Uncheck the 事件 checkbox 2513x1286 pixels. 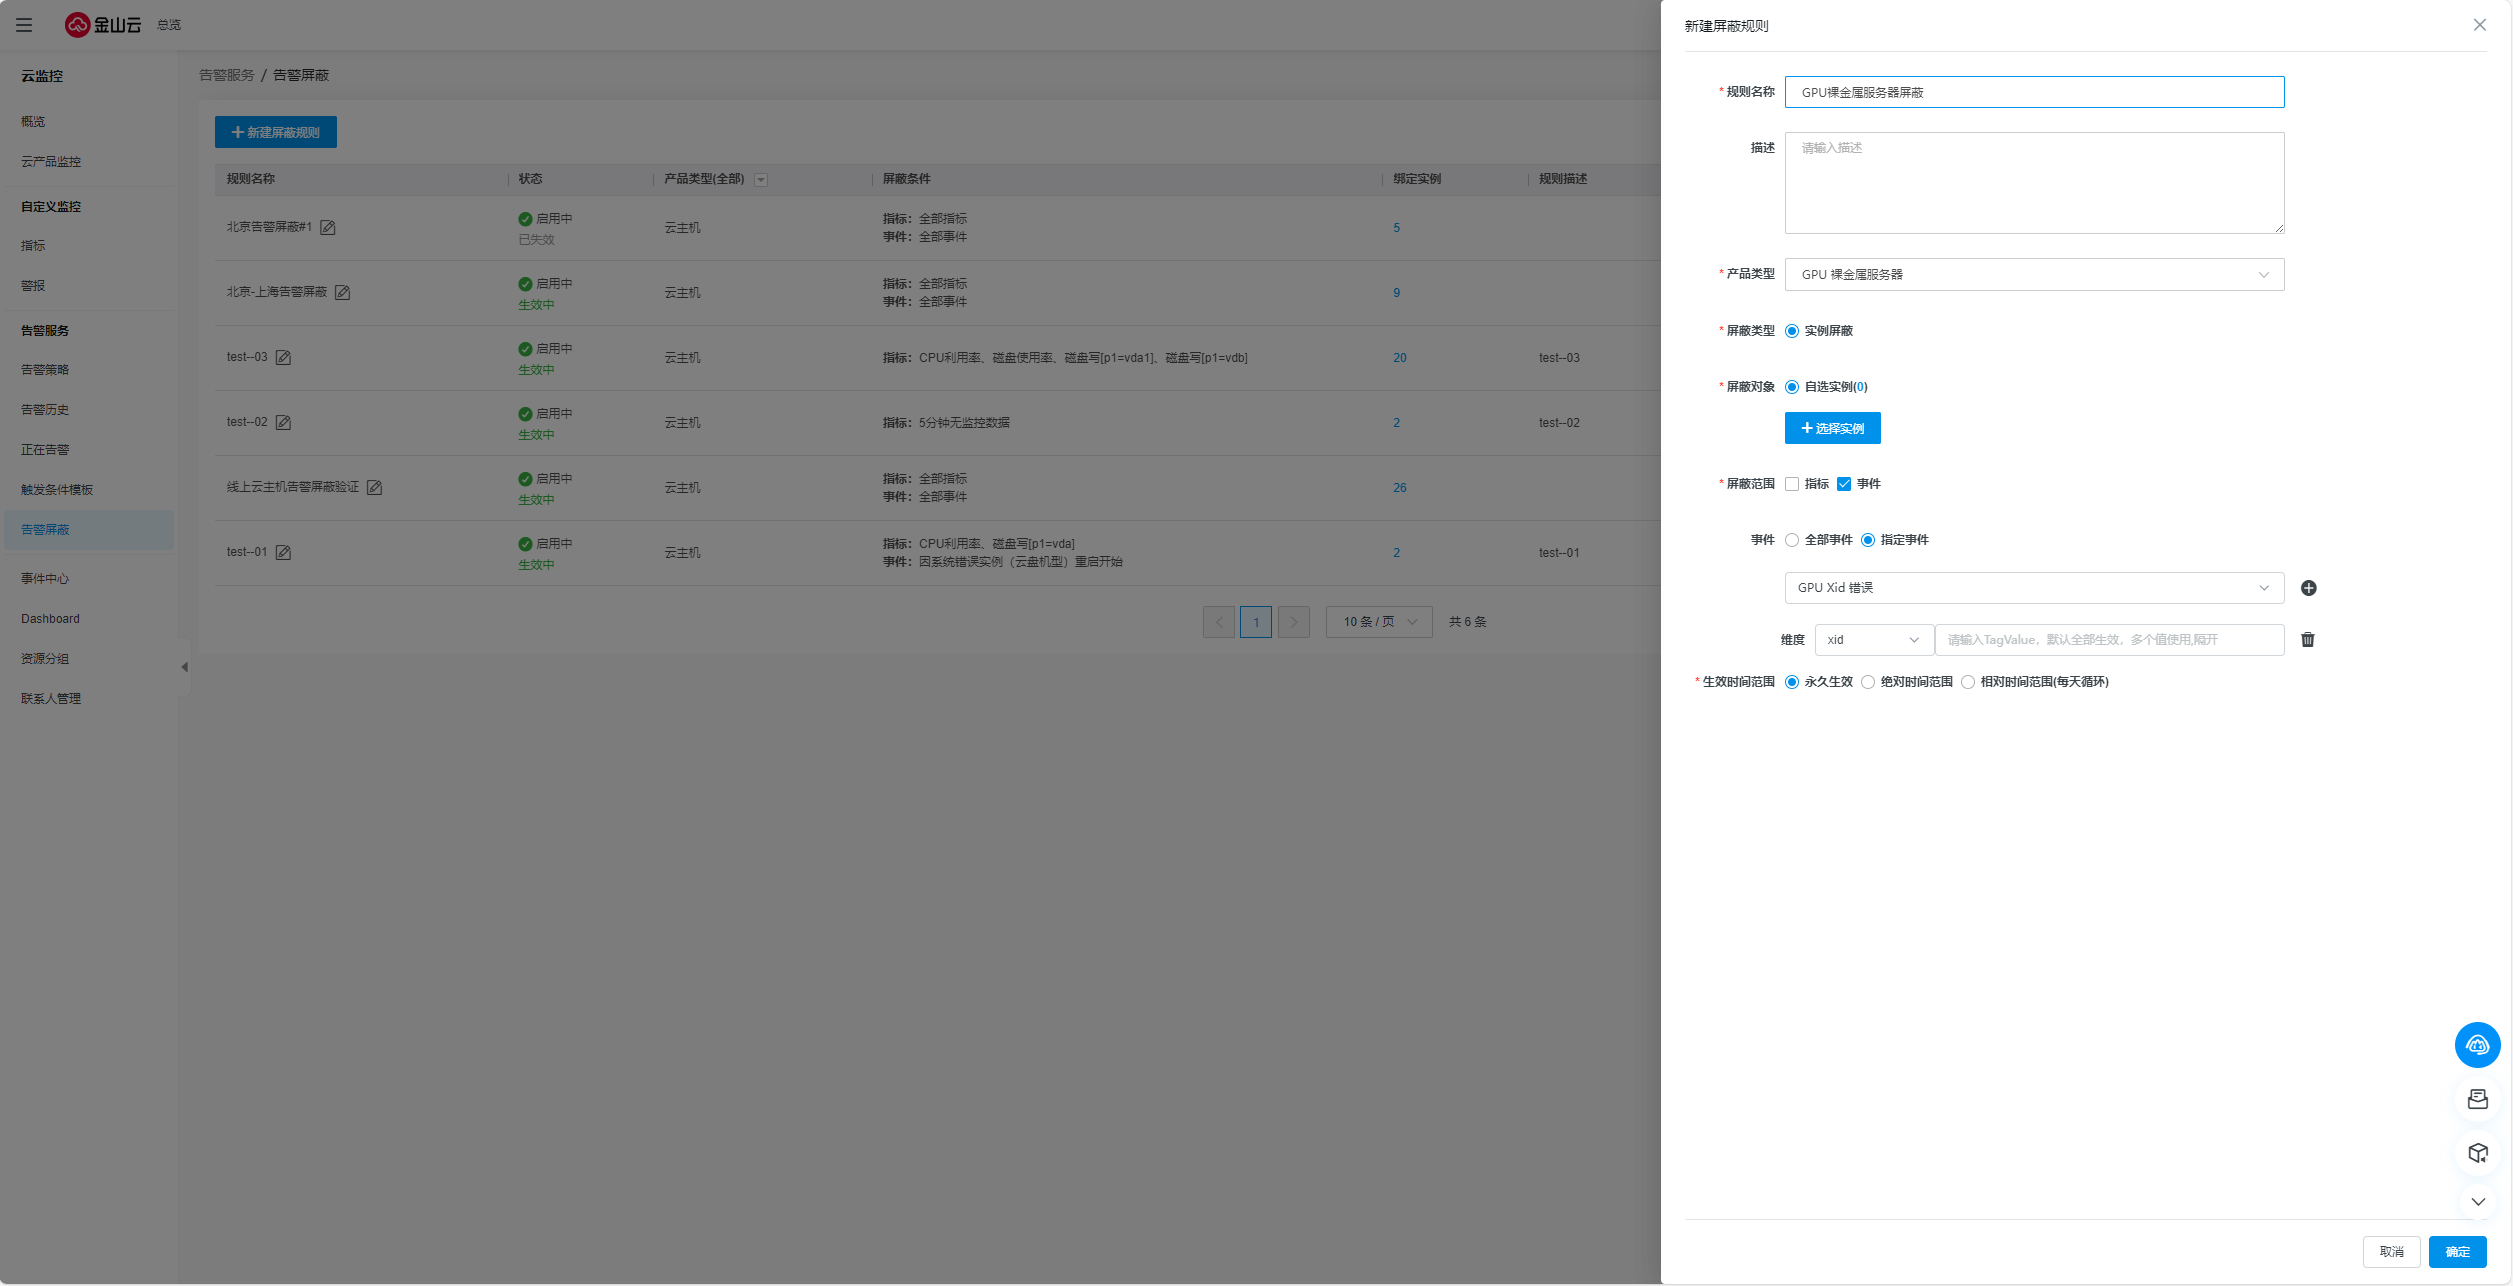pos(1844,484)
